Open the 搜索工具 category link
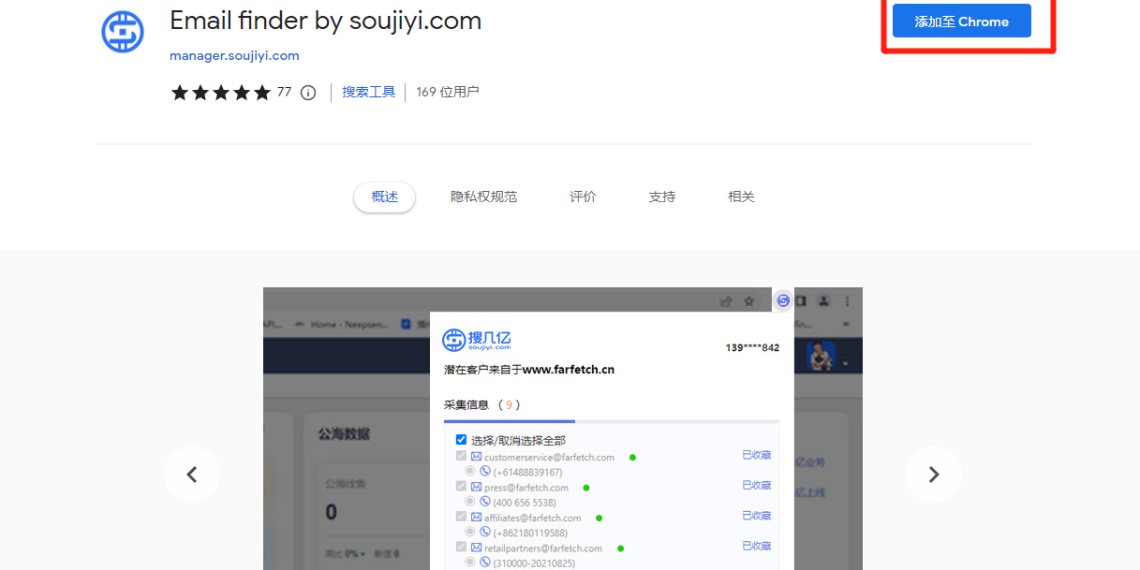 click(x=369, y=92)
